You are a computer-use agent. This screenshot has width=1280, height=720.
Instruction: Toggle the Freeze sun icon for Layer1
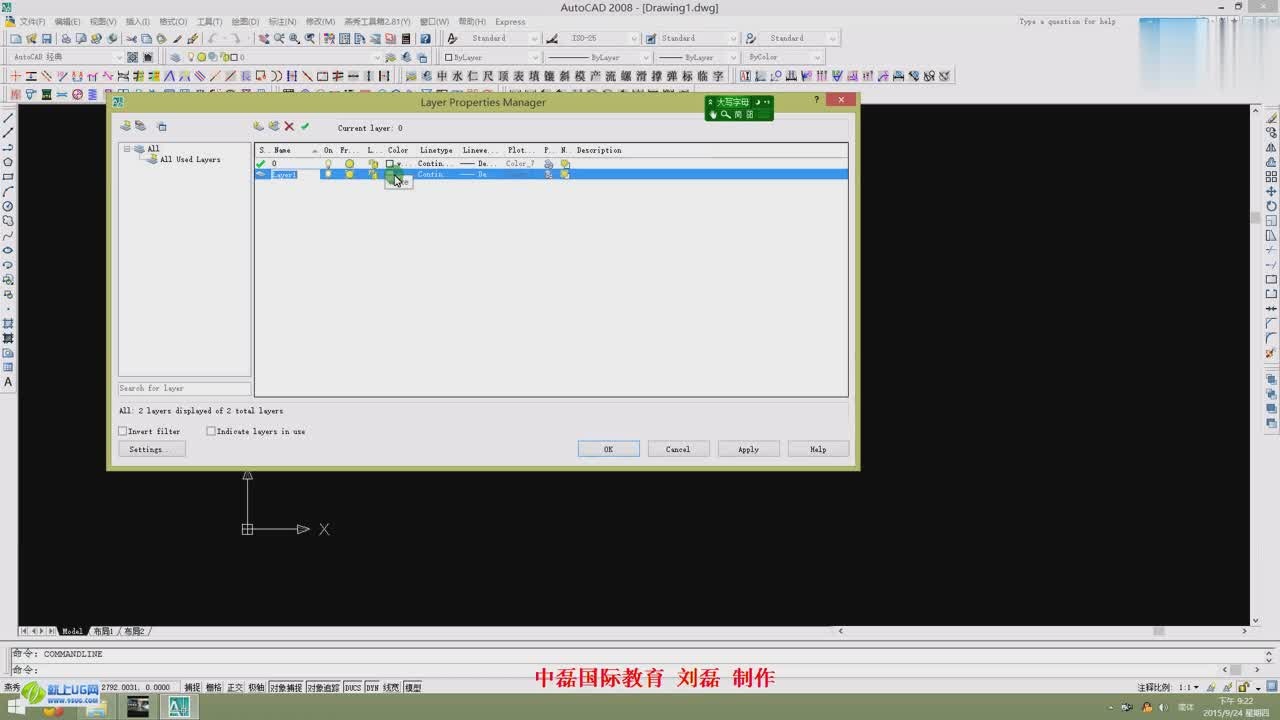point(349,174)
